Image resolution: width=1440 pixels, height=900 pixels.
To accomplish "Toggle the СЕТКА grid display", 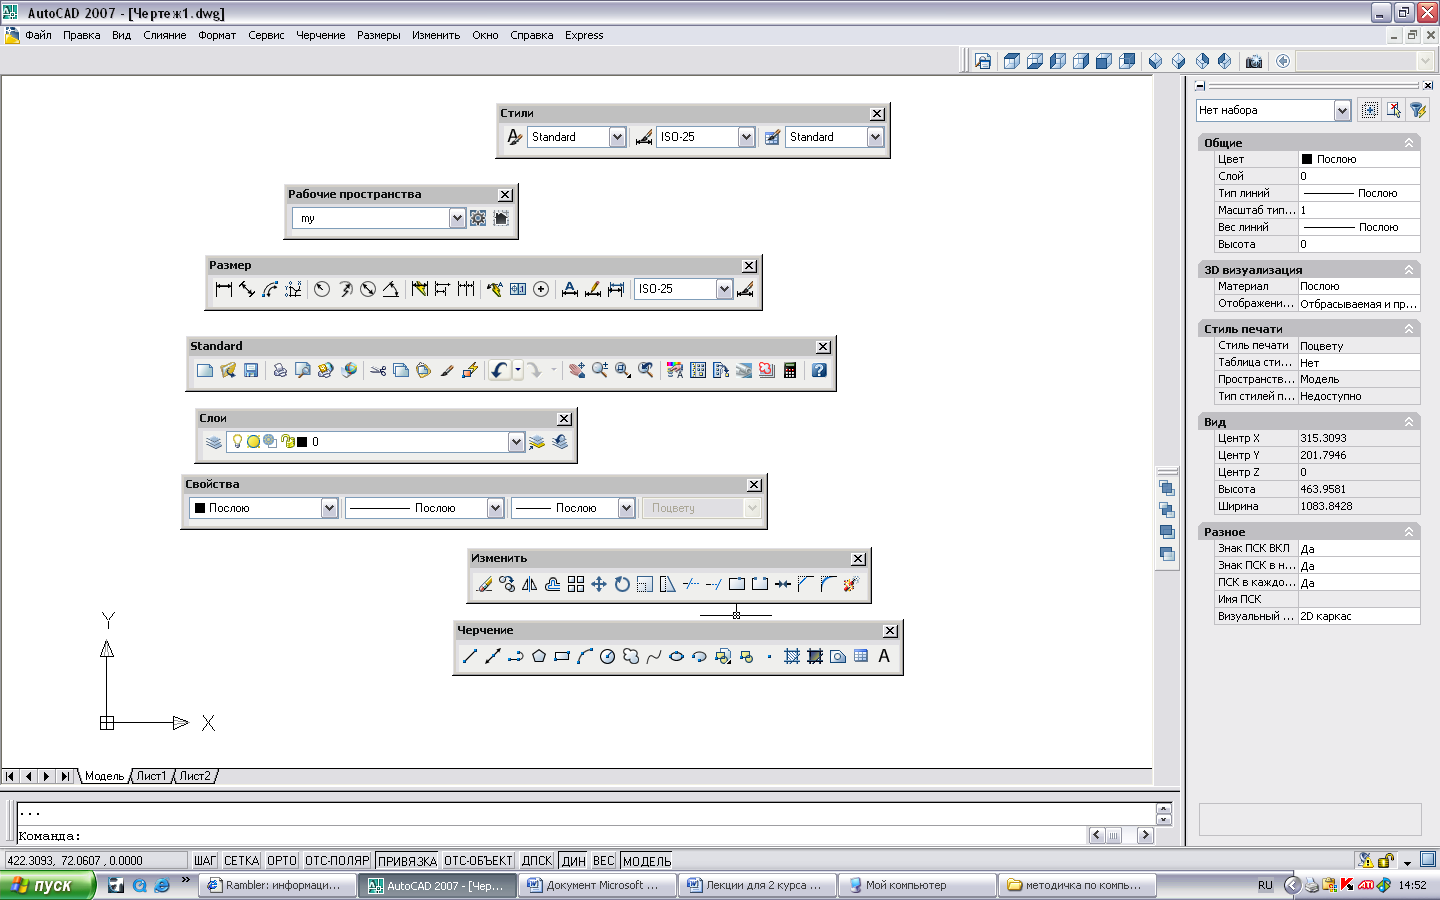I will pyautogui.click(x=241, y=861).
